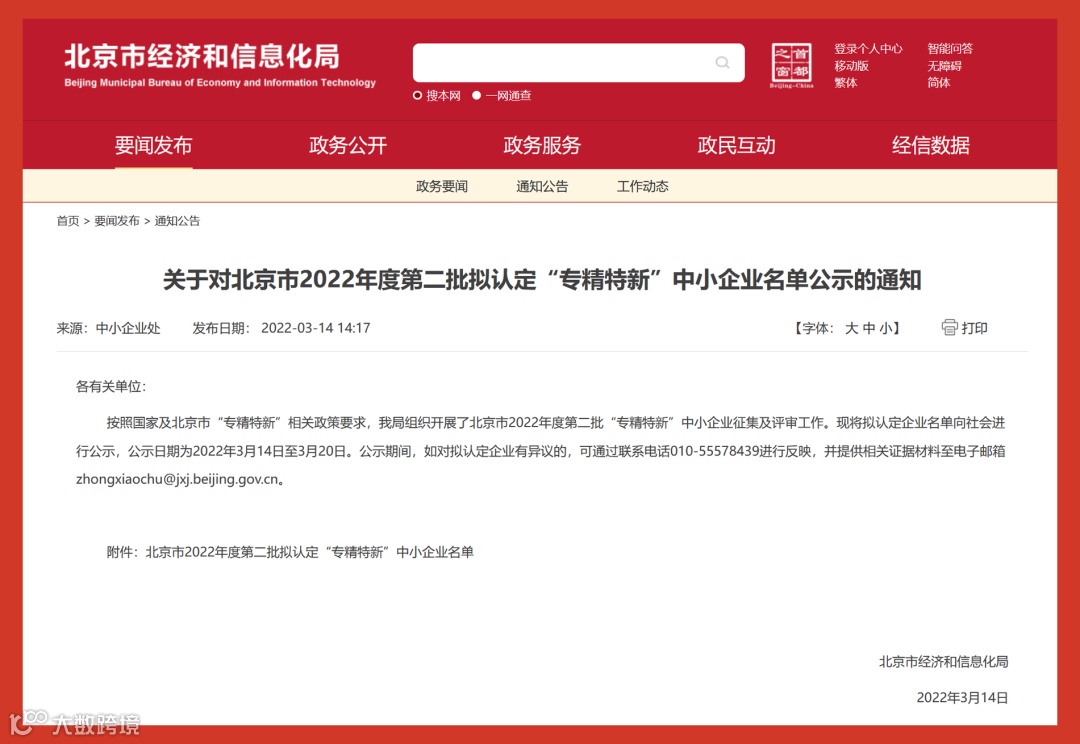Set font size to 小

point(885,328)
